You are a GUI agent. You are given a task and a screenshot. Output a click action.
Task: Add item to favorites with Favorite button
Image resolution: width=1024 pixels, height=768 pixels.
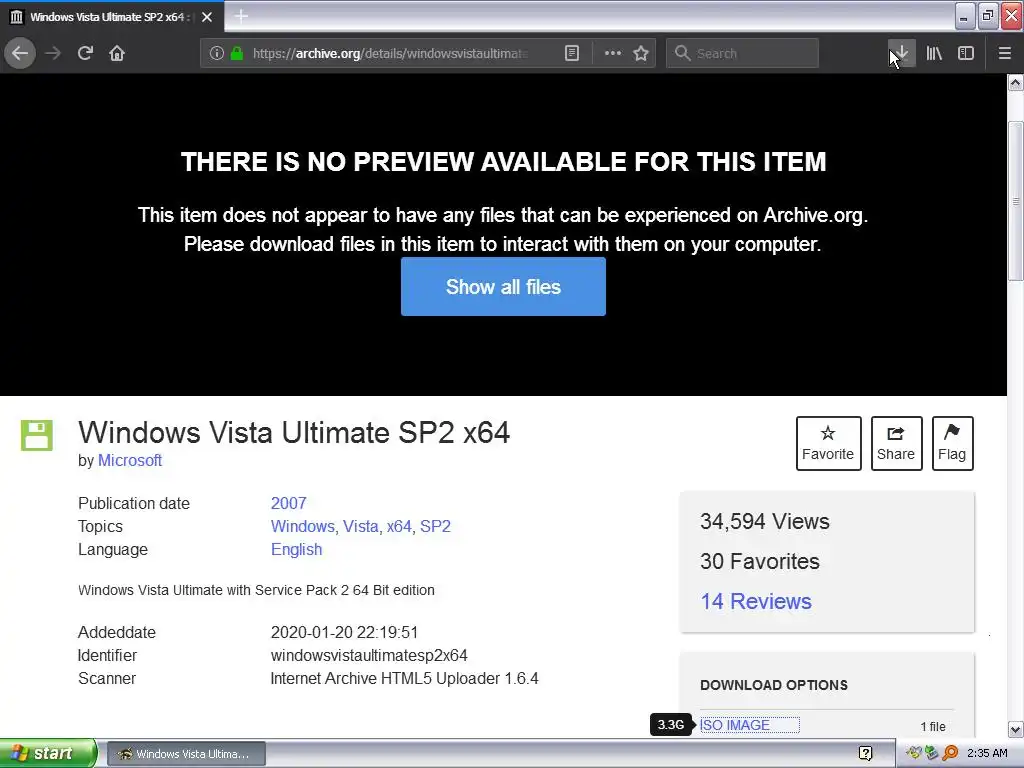click(828, 443)
